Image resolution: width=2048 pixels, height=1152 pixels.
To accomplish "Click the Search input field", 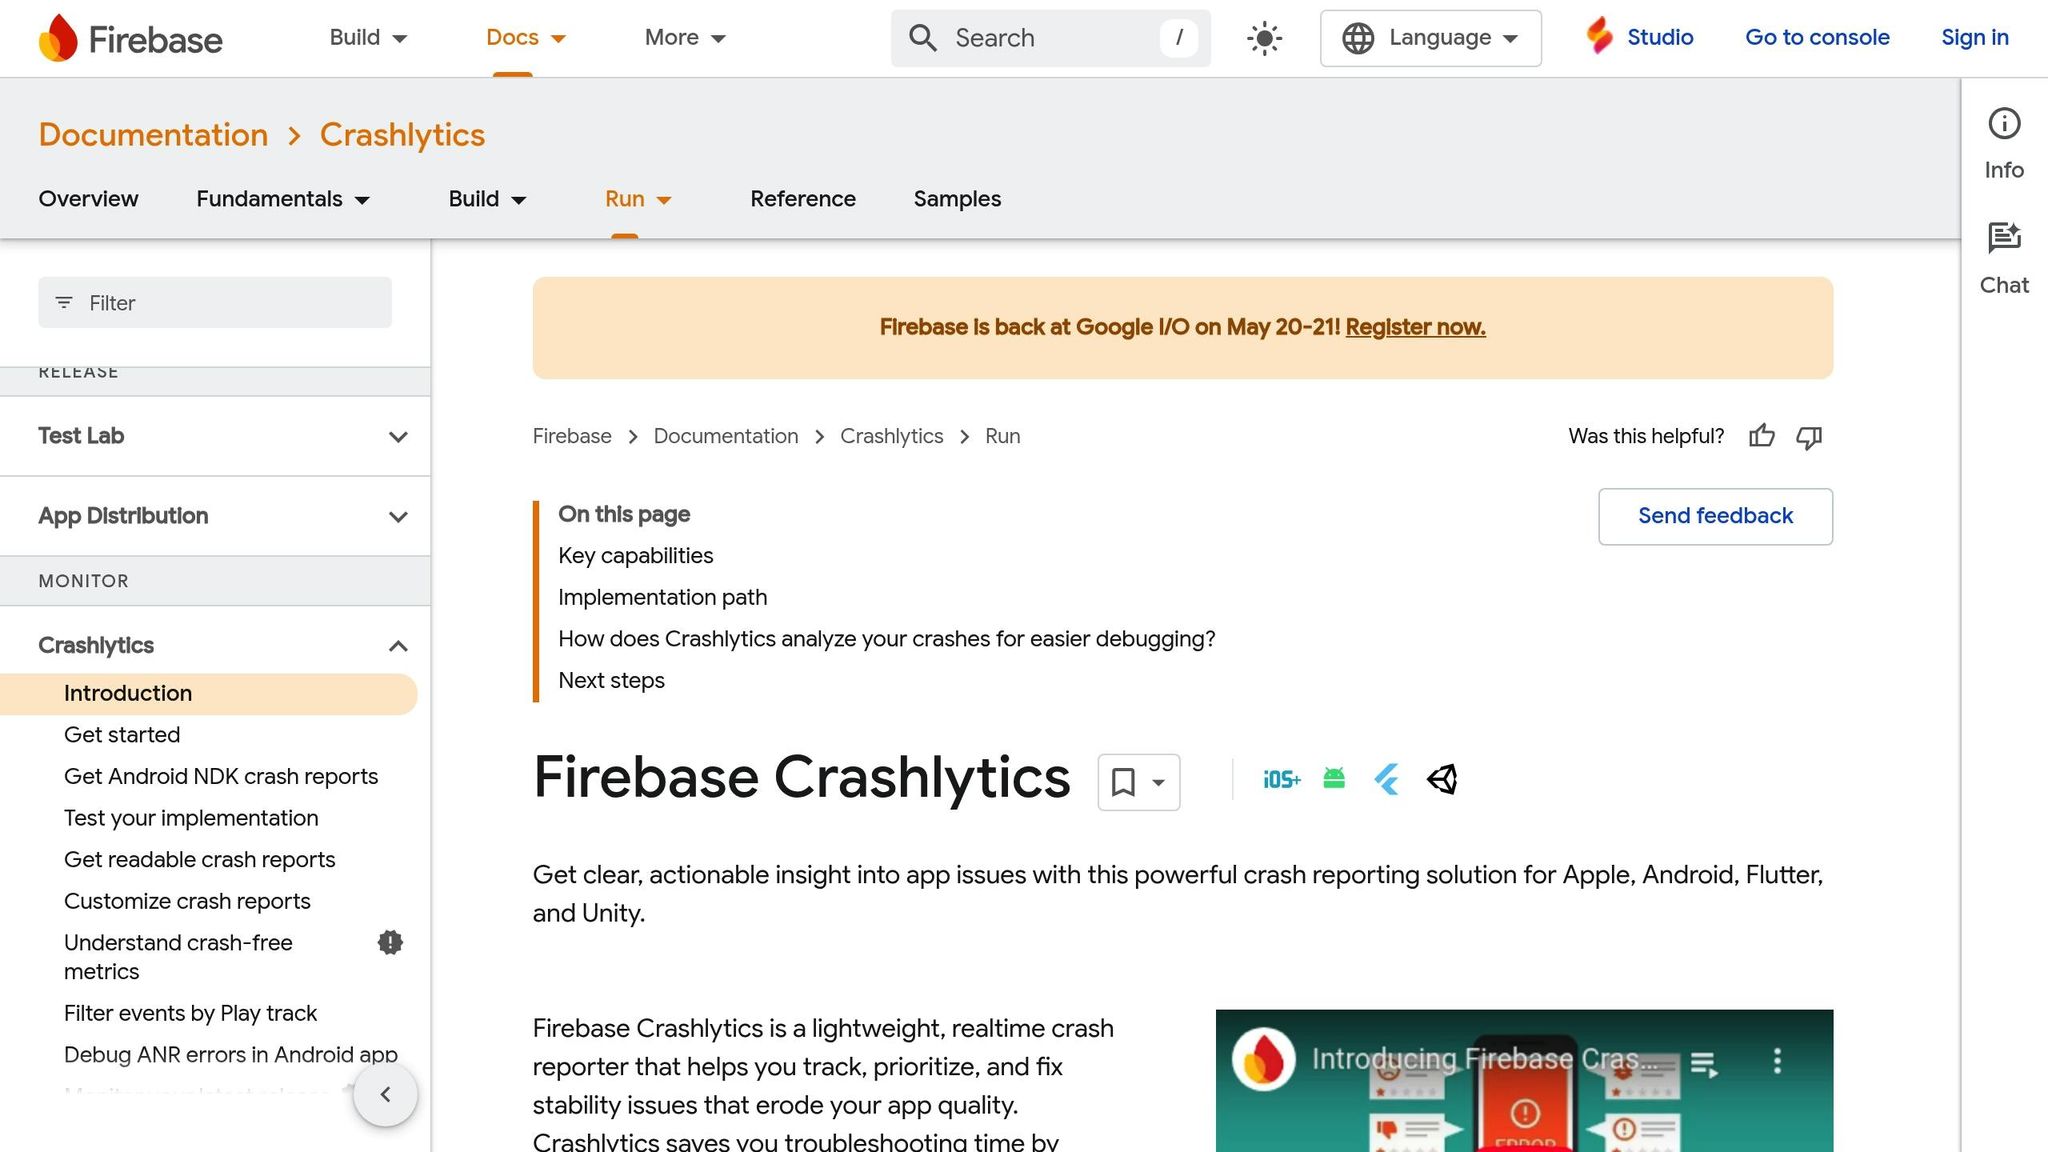I will tap(1050, 38).
